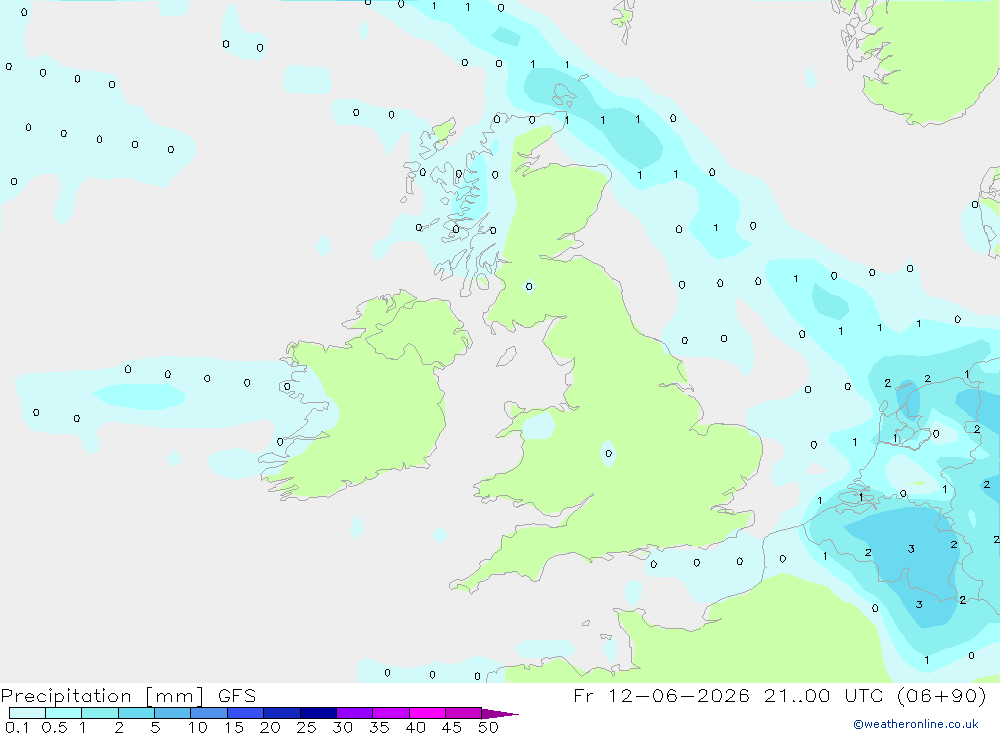This screenshot has width=1000, height=733.
Task: Click the '20' legend scale label
Action: (x=270, y=727)
